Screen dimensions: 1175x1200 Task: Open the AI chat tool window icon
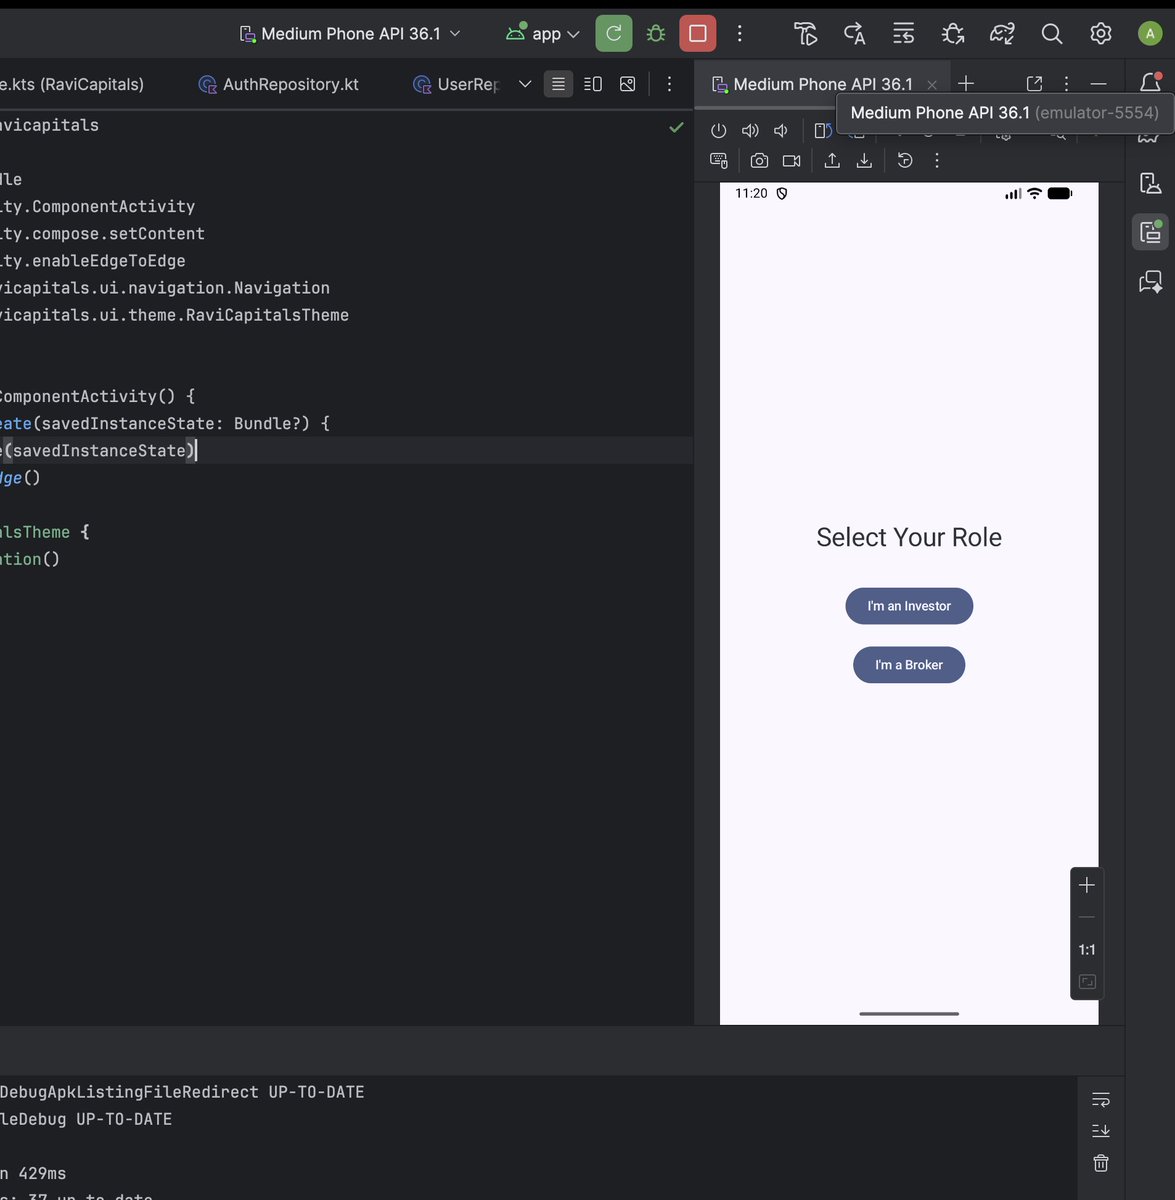1151,282
